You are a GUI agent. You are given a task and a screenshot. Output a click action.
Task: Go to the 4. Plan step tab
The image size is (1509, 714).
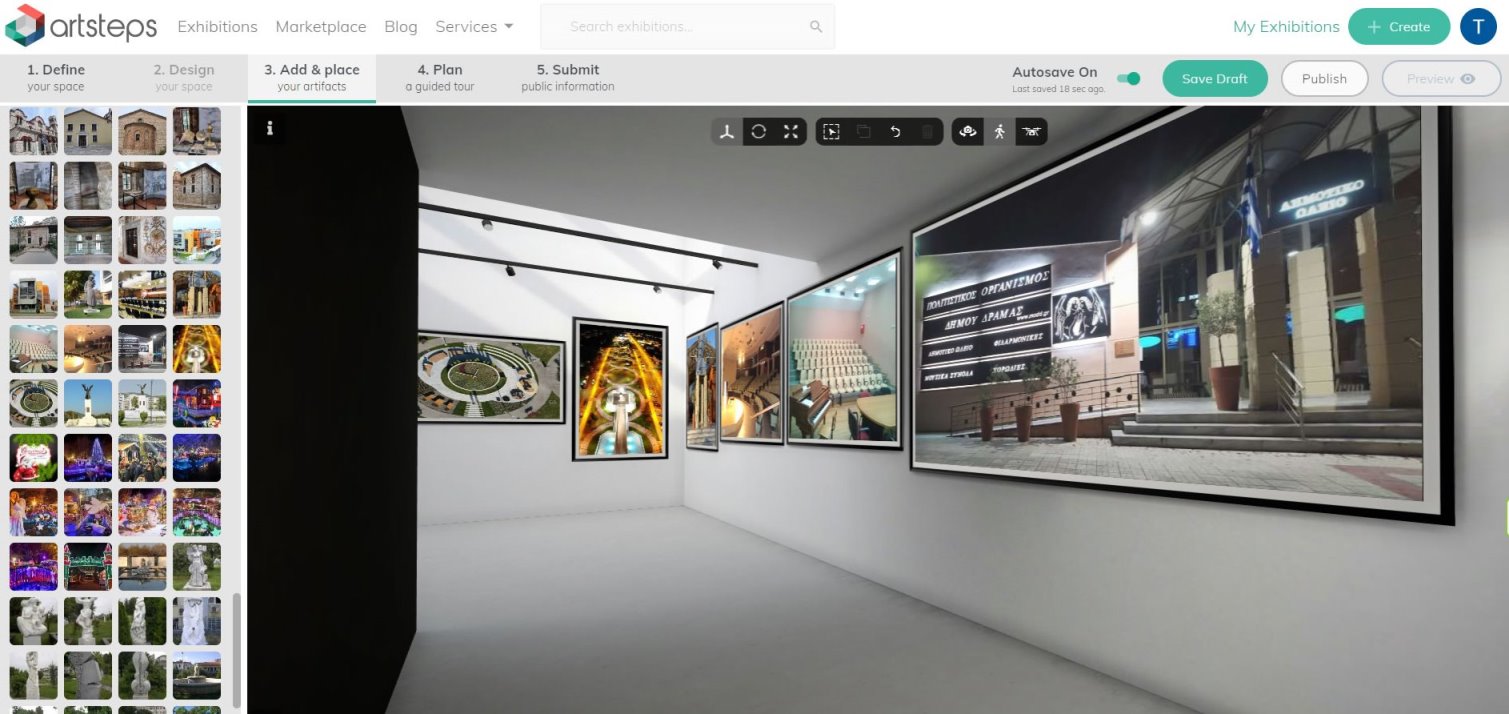click(x=439, y=78)
